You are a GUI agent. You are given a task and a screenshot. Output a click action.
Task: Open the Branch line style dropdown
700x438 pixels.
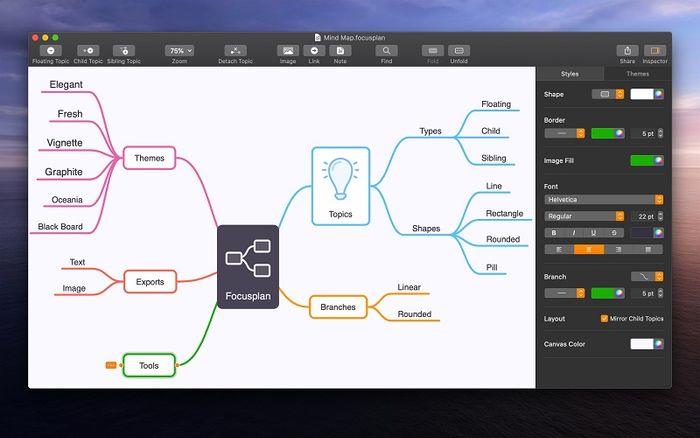pos(565,293)
